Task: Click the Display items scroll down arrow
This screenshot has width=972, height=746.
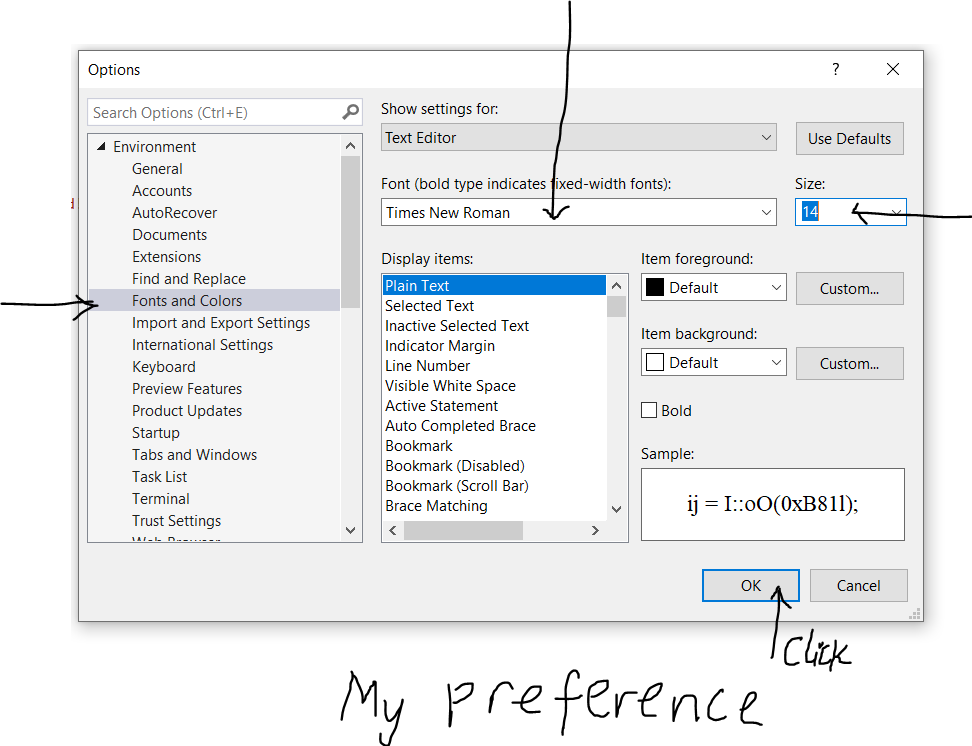Action: point(616,509)
